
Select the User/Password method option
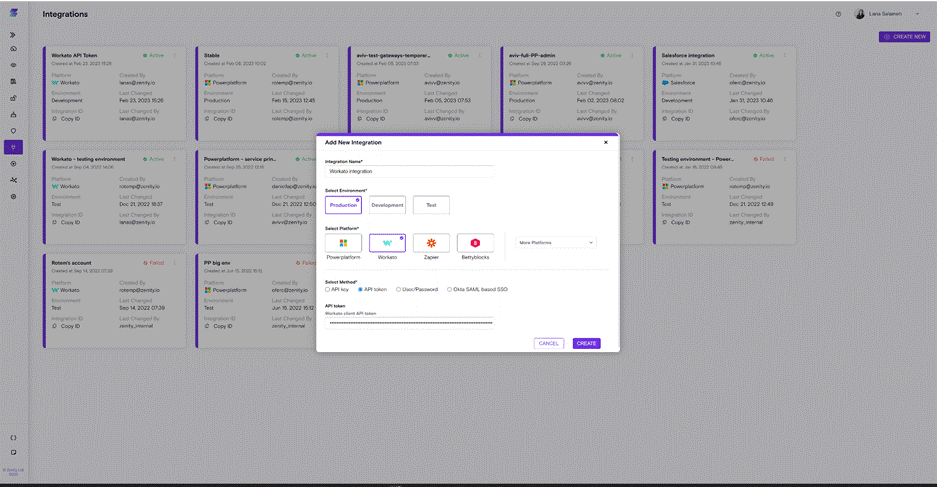[398, 290]
